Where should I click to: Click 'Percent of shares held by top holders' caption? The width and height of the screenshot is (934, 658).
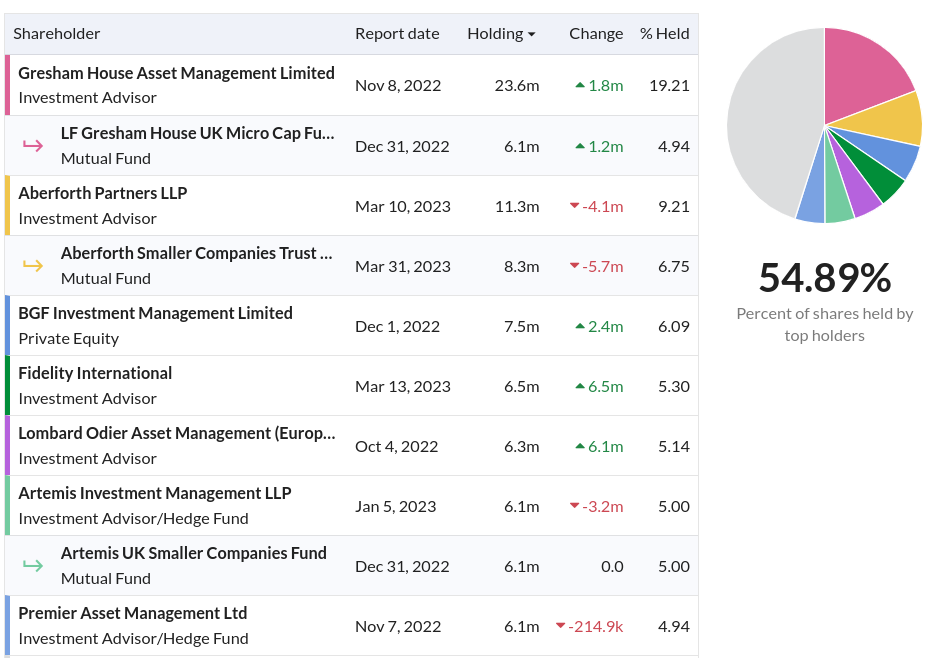coord(825,325)
